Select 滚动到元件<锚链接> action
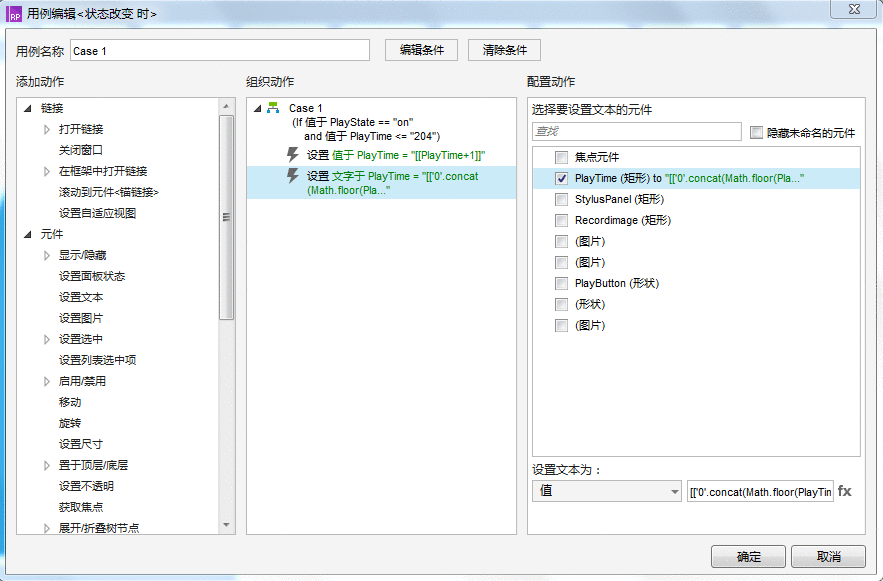This screenshot has height=581, width=883. coord(109,193)
